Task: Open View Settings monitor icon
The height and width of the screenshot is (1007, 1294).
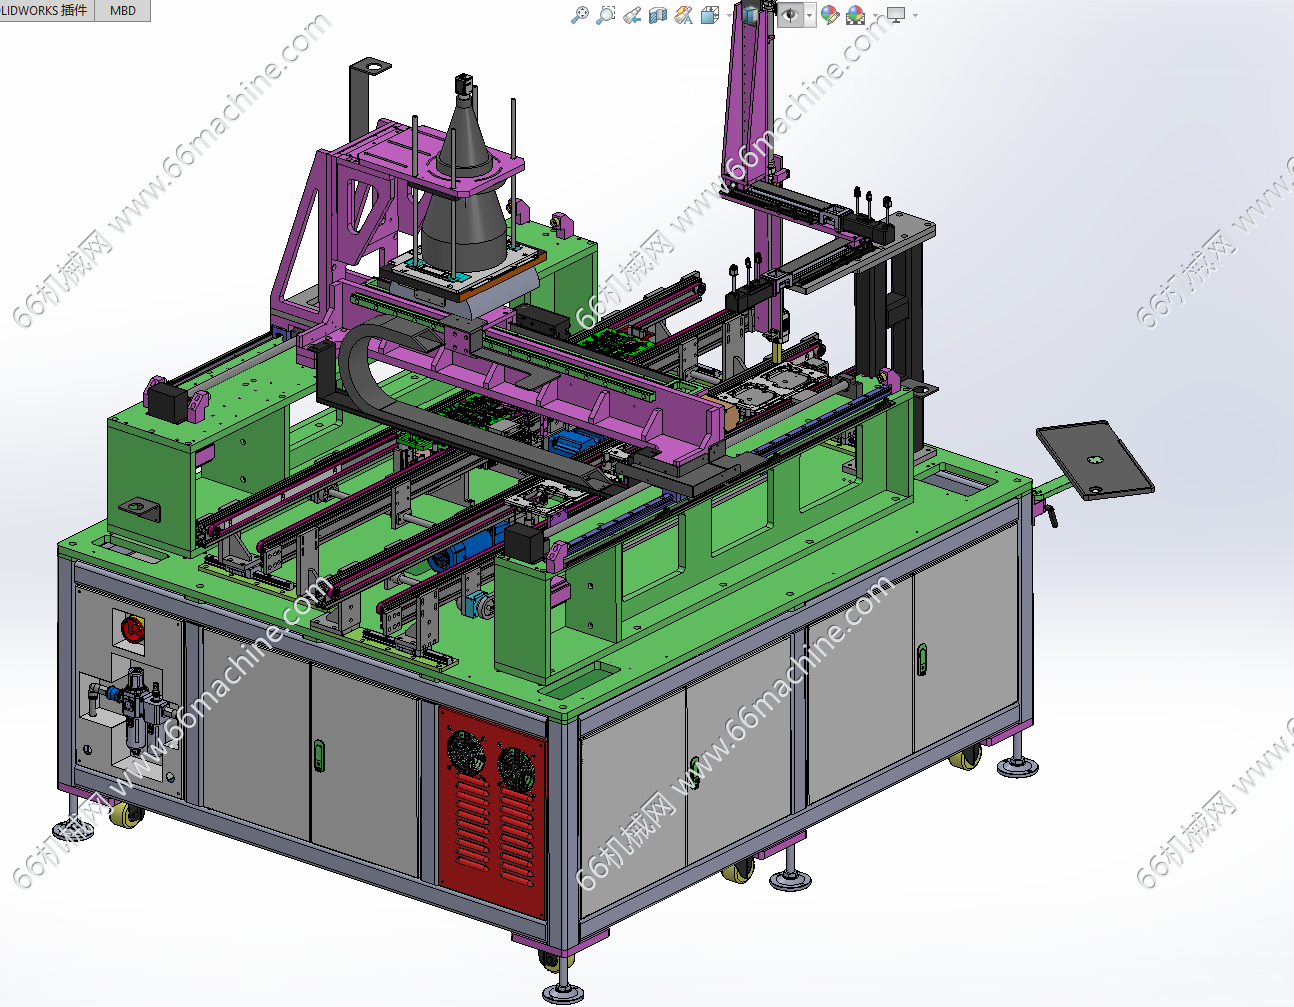Action: 896,15
